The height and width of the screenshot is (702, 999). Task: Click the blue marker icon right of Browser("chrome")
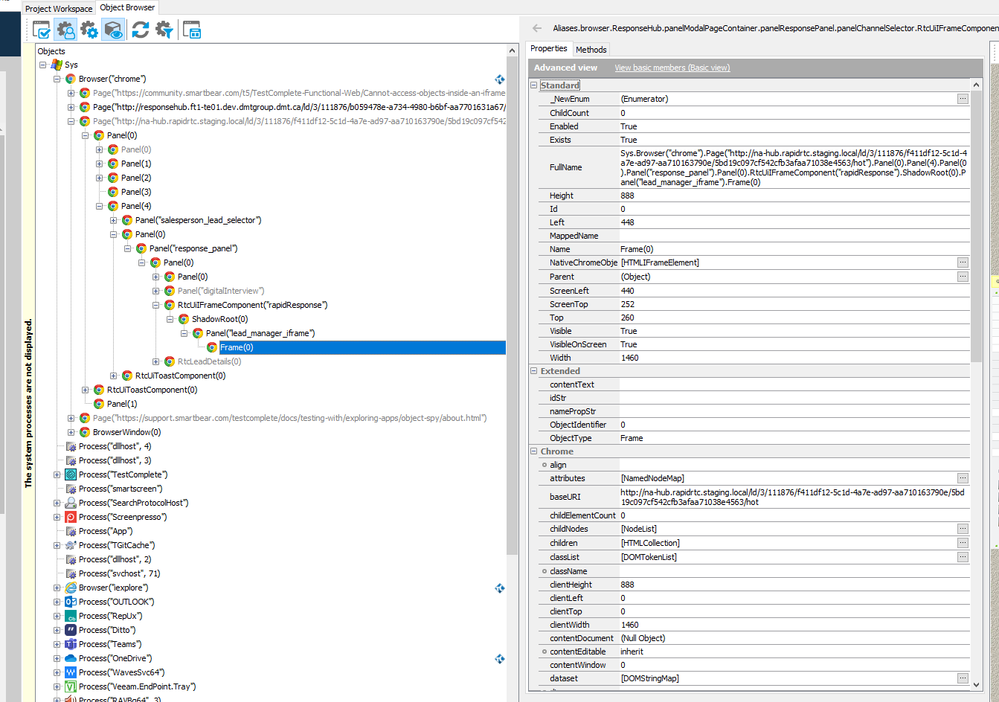(x=499, y=79)
